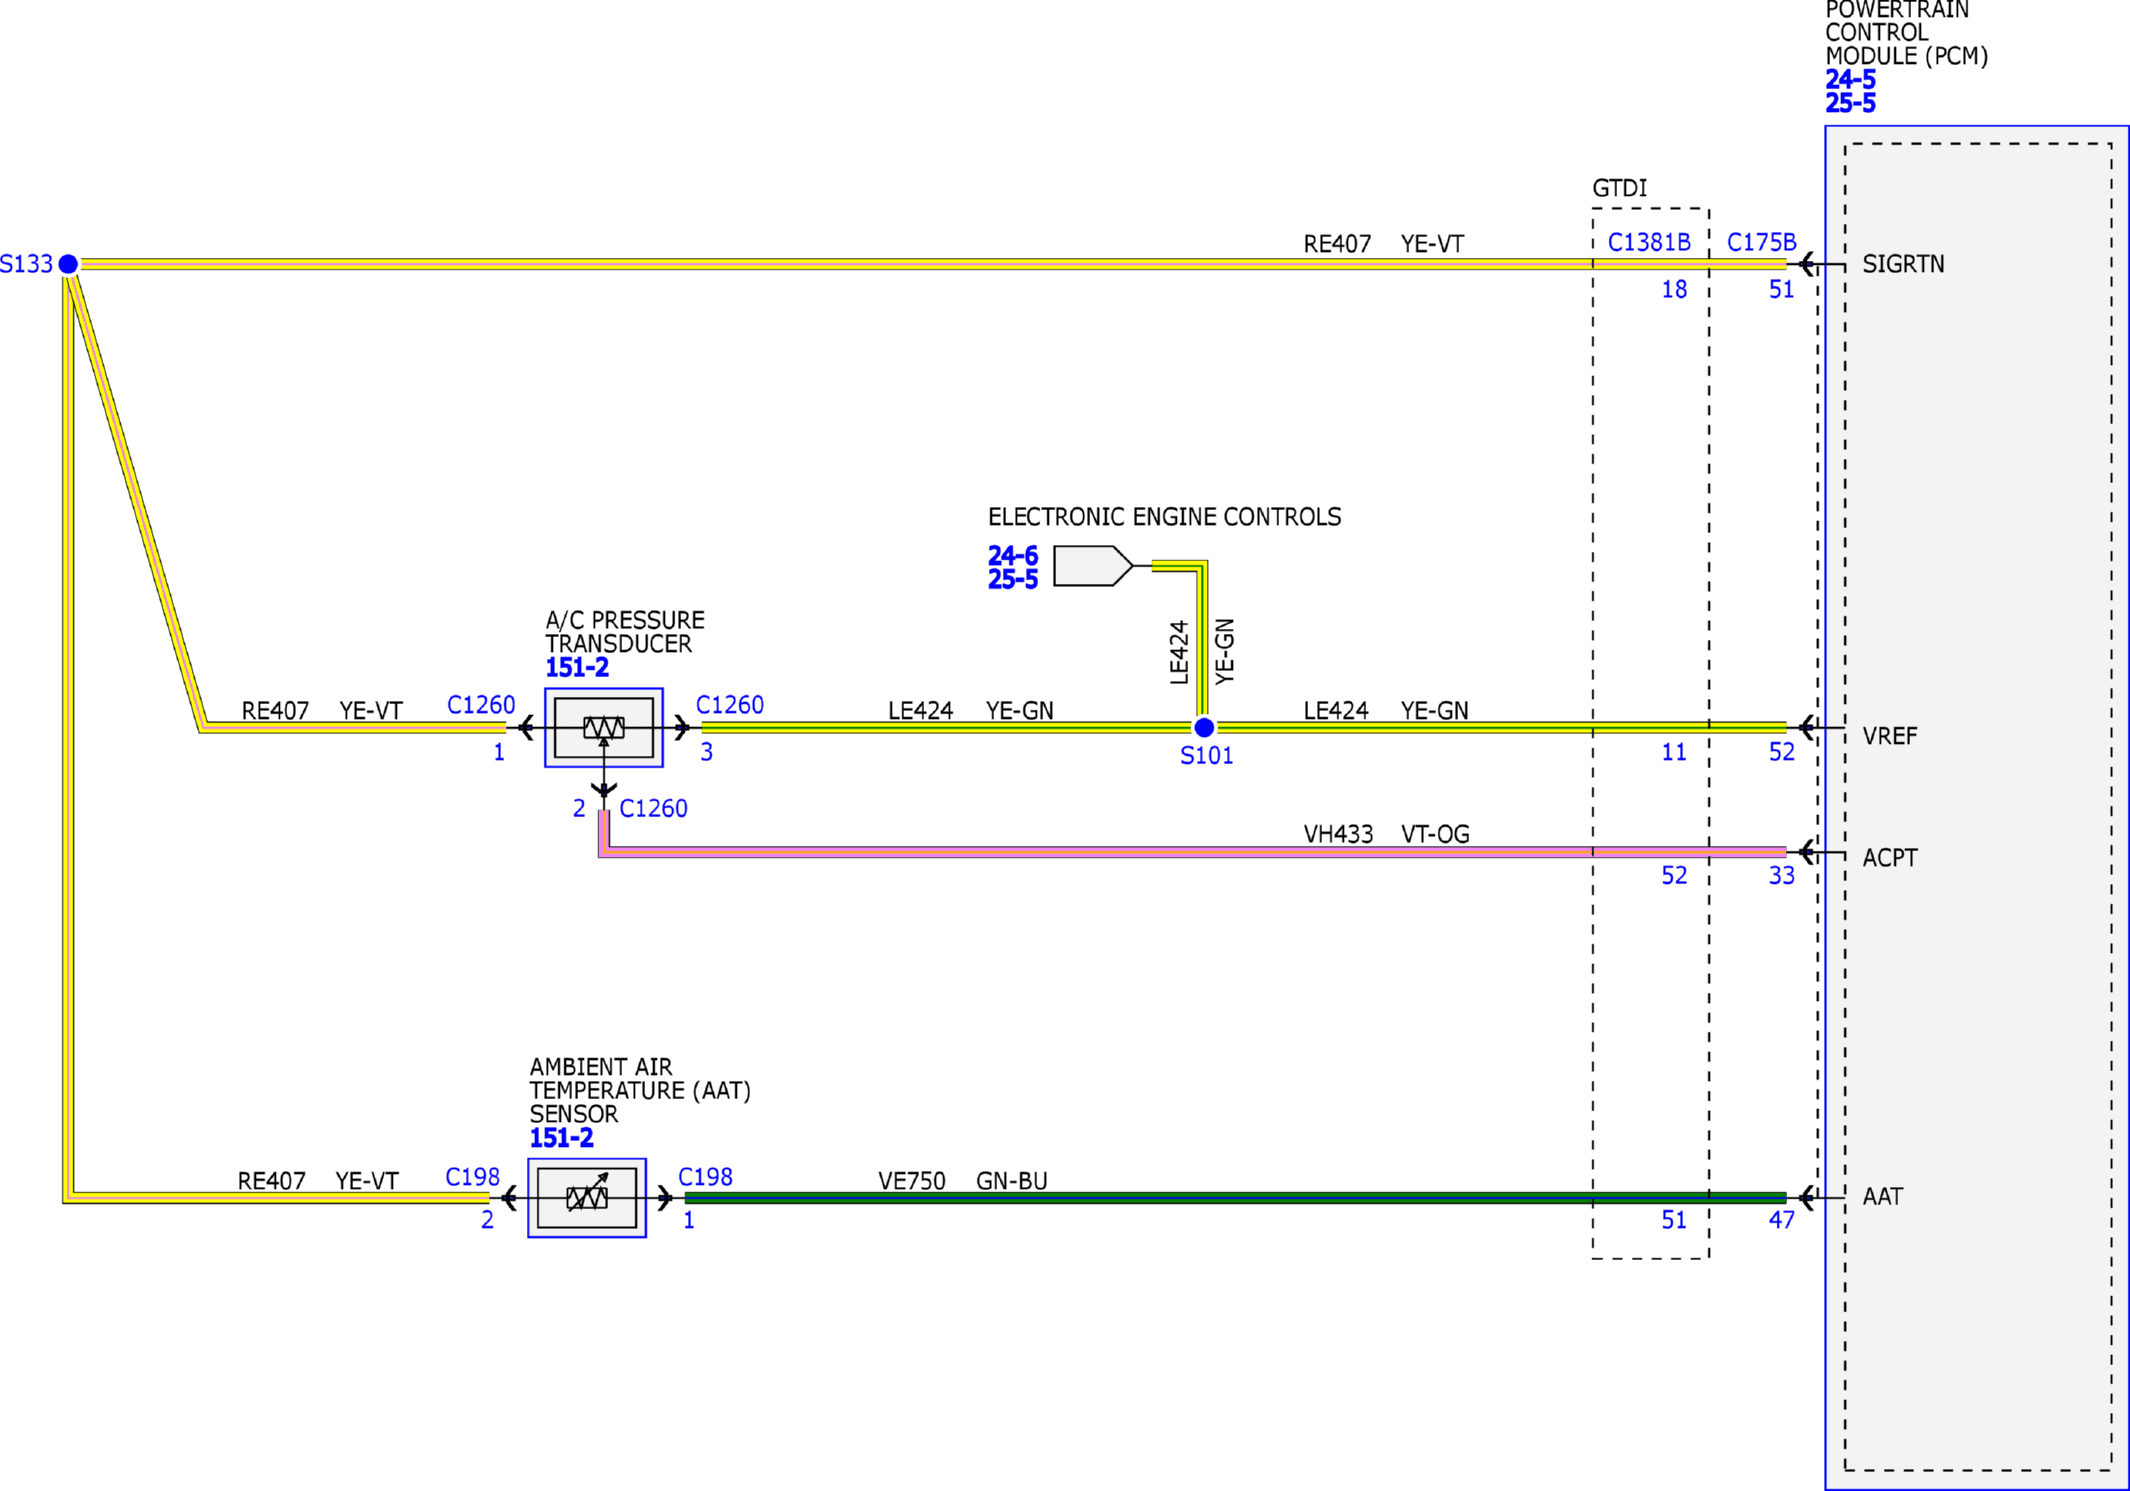Image resolution: width=2130 pixels, height=1491 pixels.
Task: Open the 24-5 link under PCM title
Action: coord(1850,79)
